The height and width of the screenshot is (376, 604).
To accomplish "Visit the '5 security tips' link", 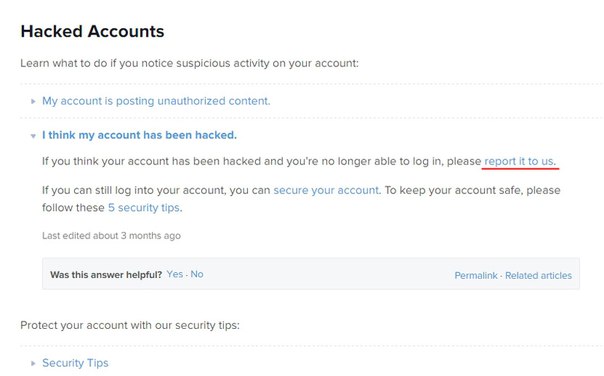I will click(x=144, y=208).
